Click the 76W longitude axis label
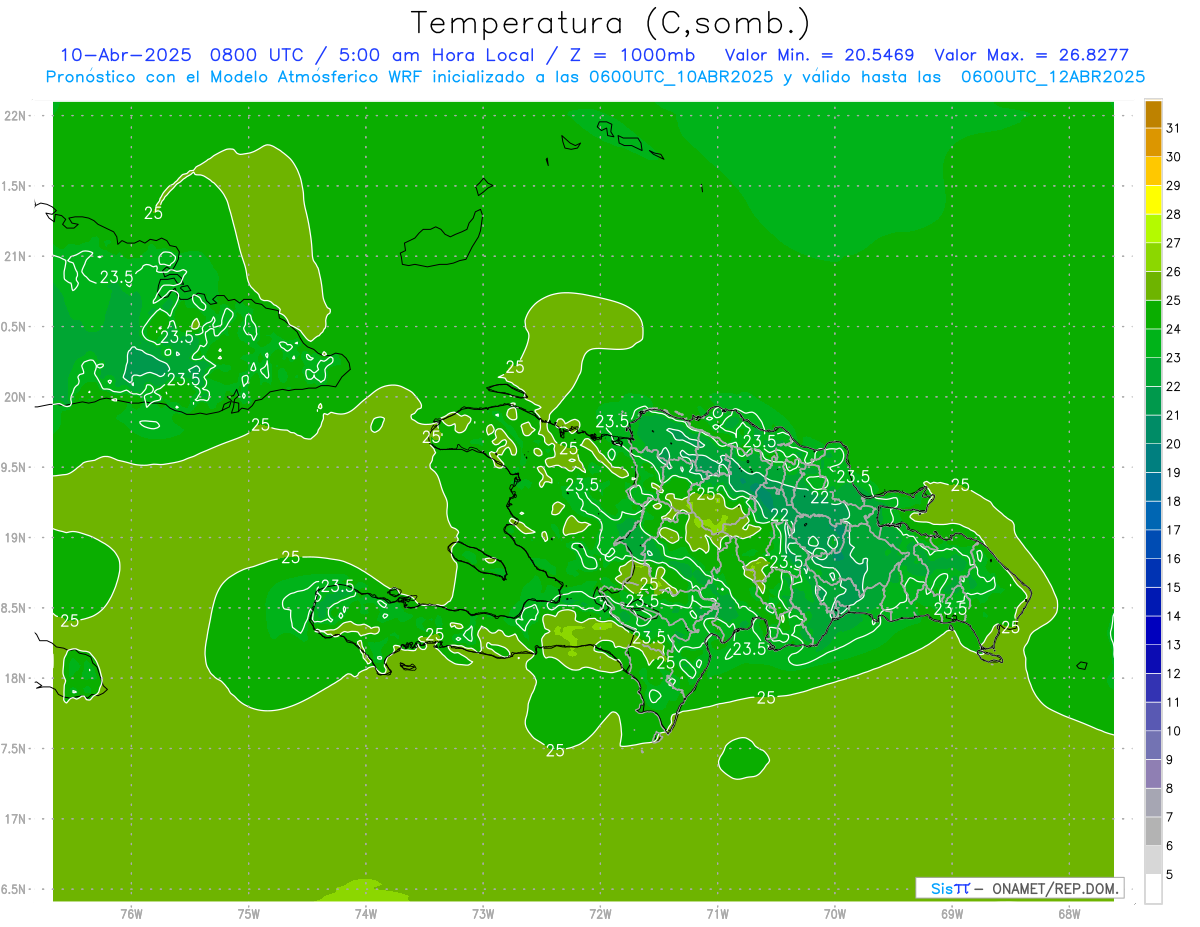1200x927 pixels. click(x=131, y=913)
